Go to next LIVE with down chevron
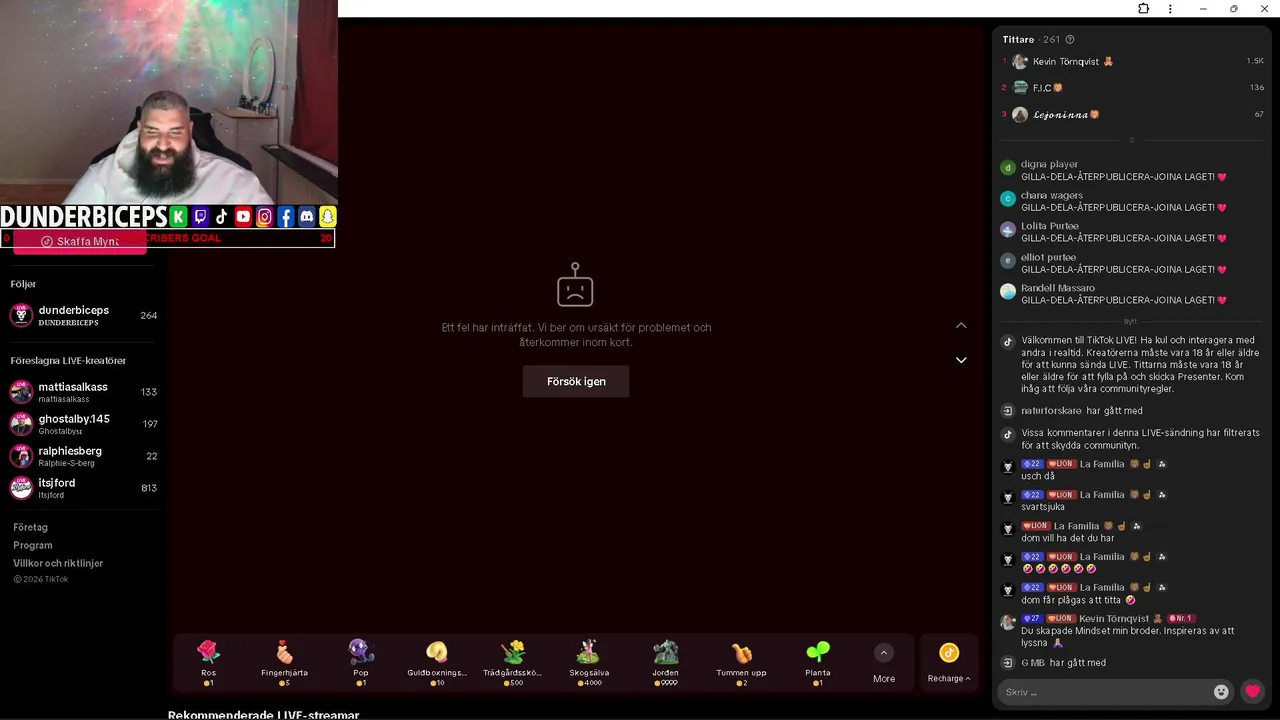1280x720 pixels. point(961,360)
